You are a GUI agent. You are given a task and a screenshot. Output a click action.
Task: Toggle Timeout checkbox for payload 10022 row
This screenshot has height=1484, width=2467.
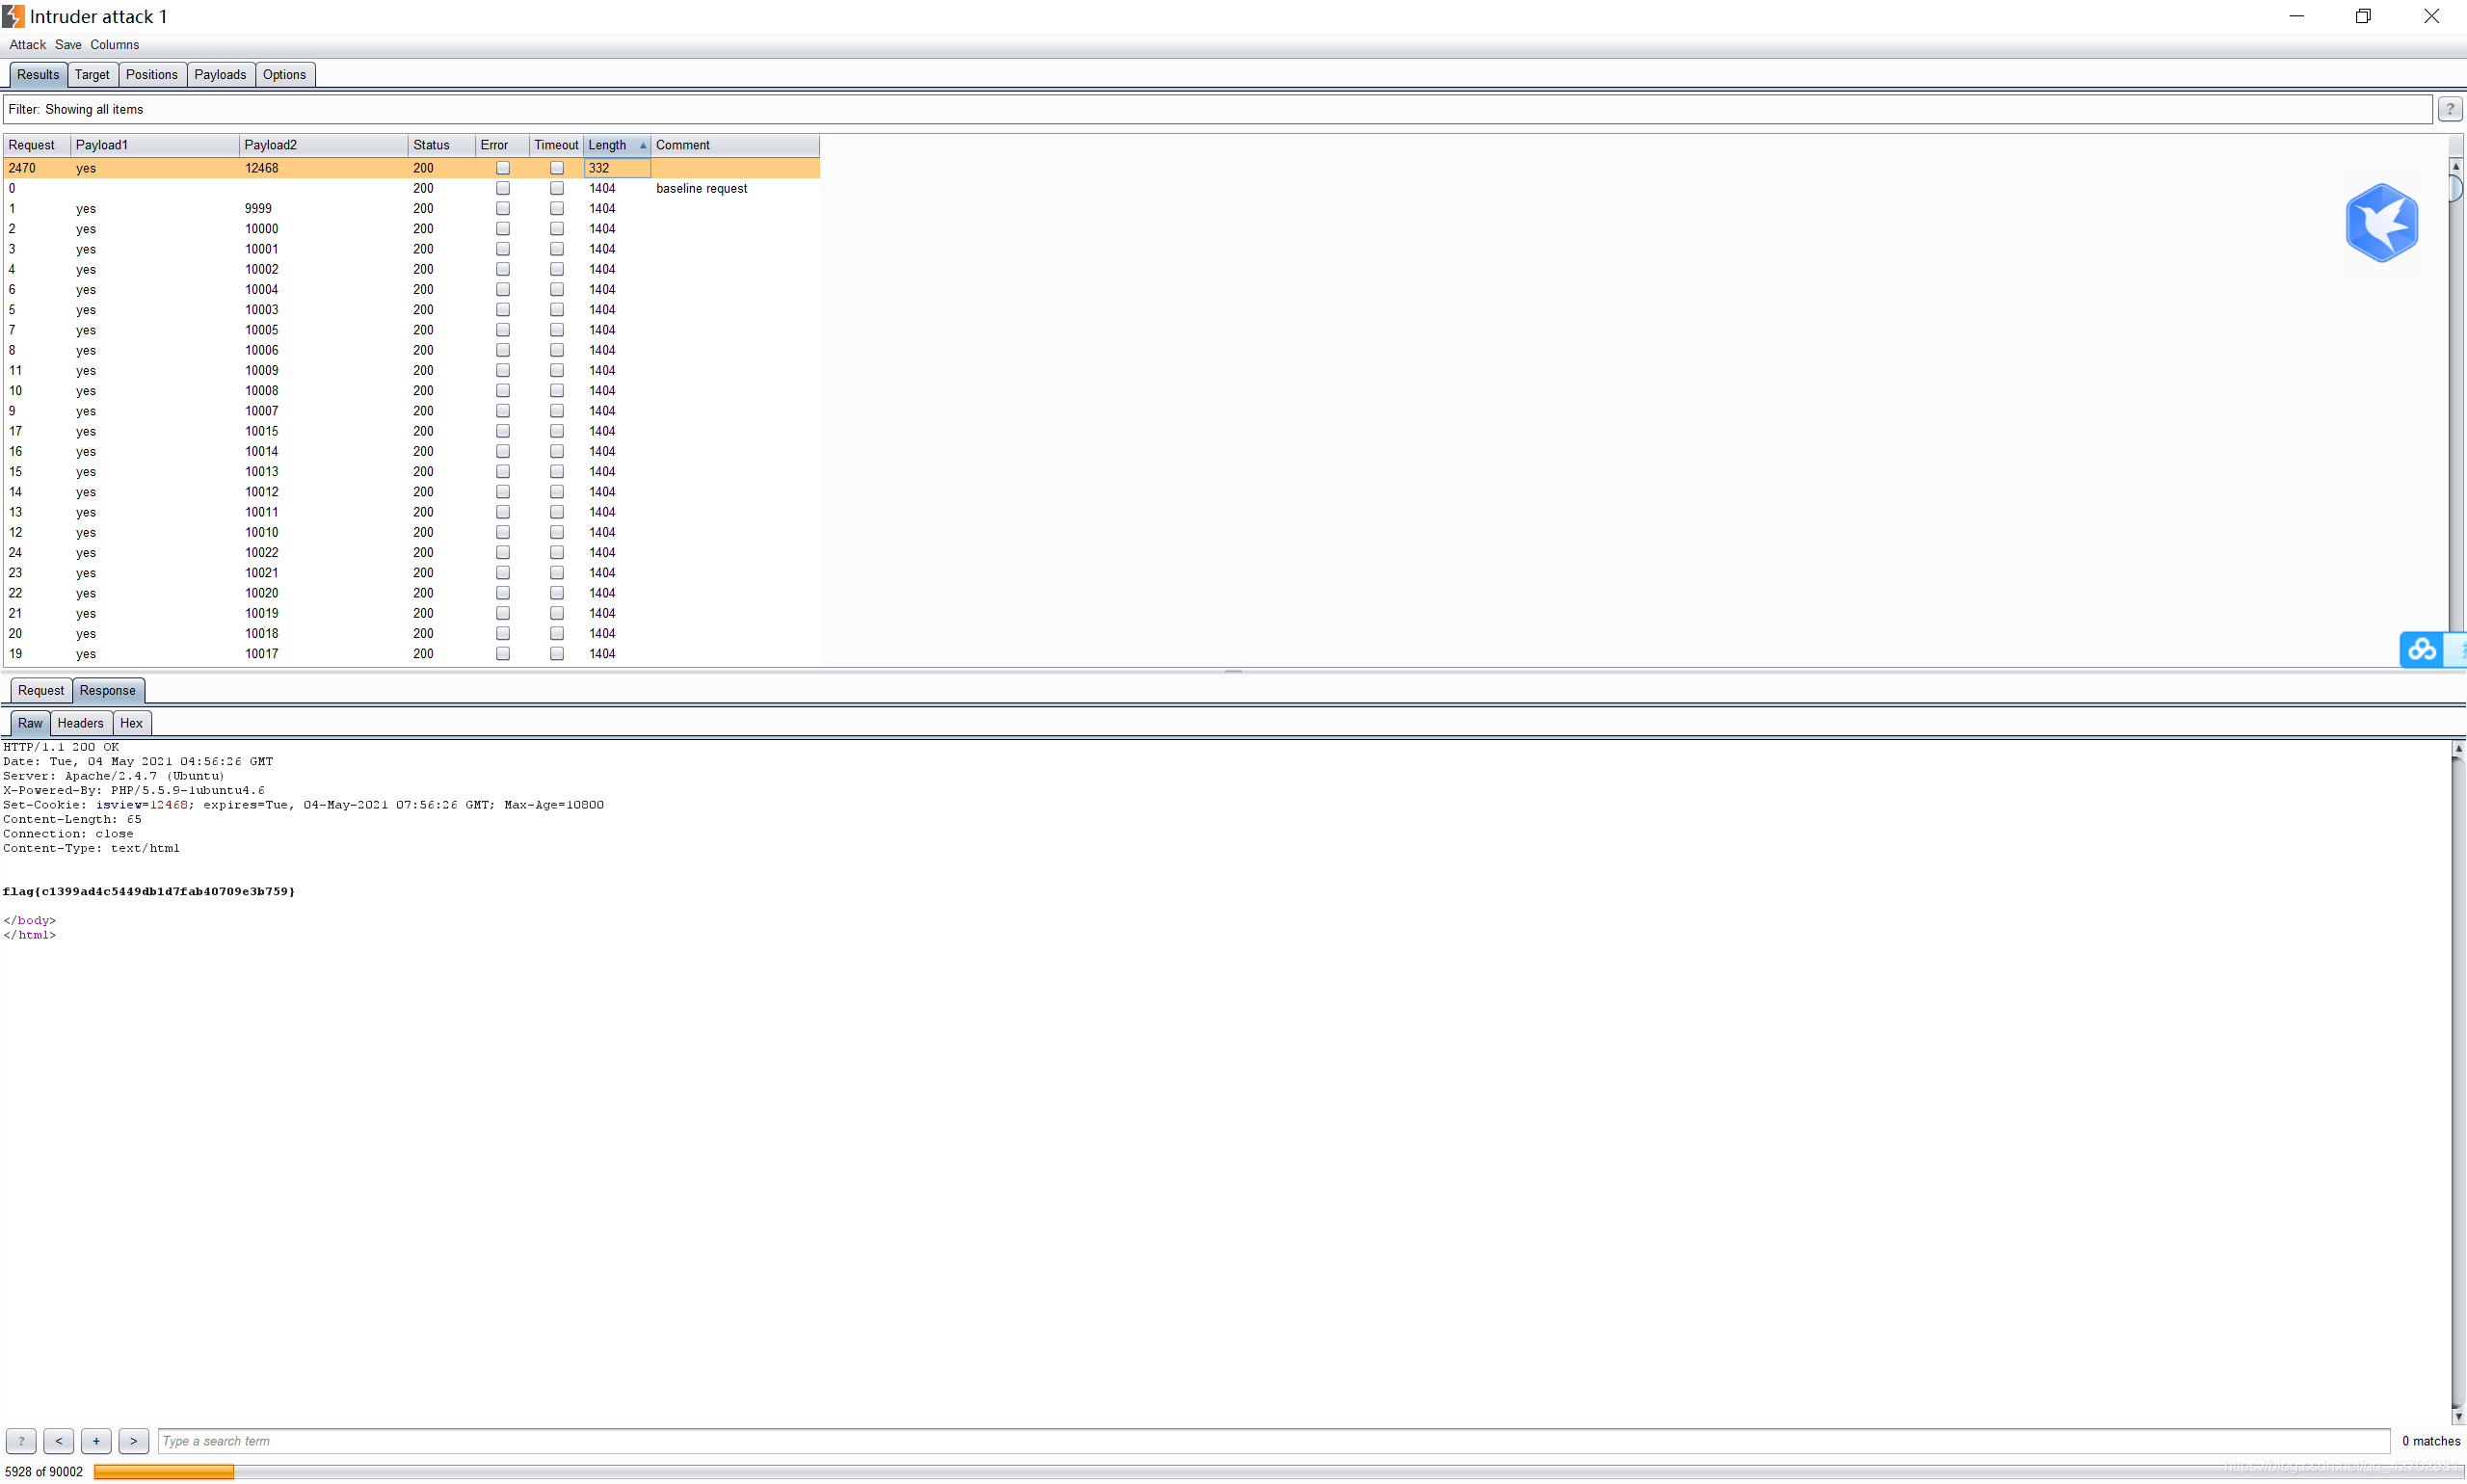[557, 552]
